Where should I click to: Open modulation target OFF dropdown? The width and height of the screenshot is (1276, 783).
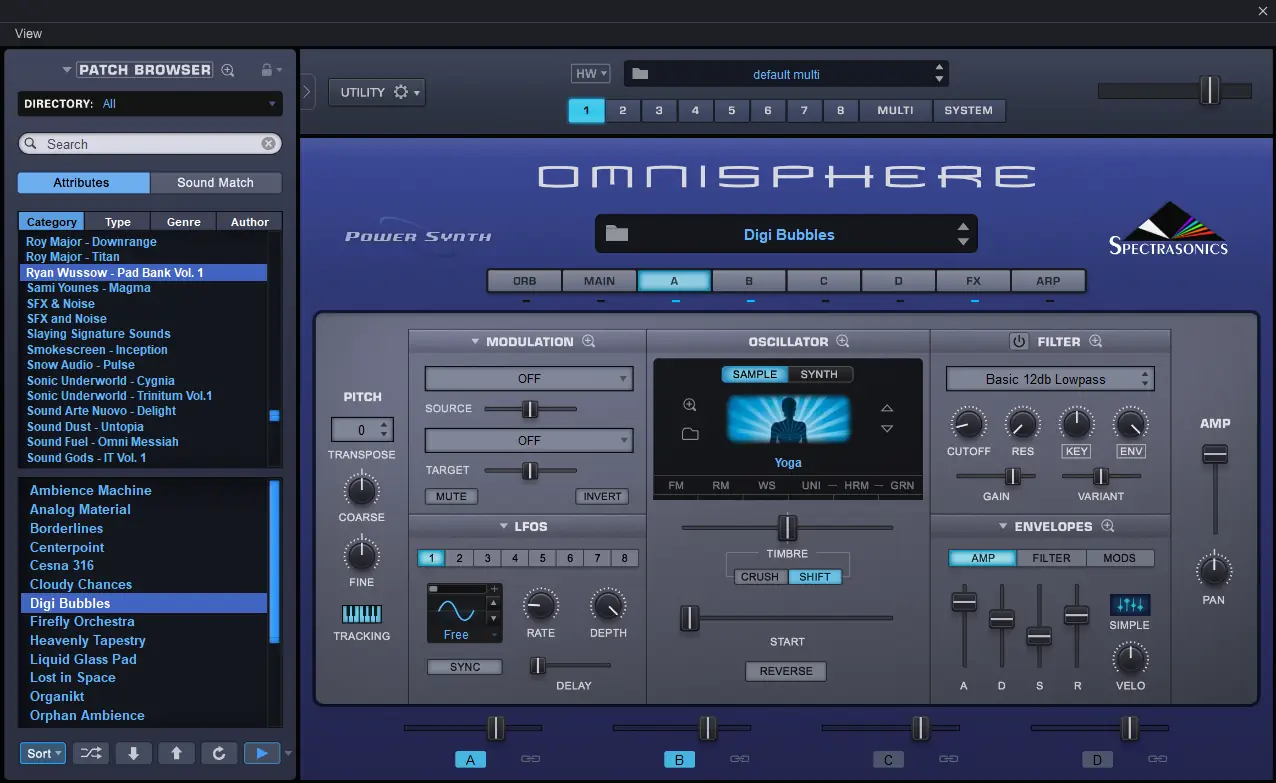tap(529, 440)
